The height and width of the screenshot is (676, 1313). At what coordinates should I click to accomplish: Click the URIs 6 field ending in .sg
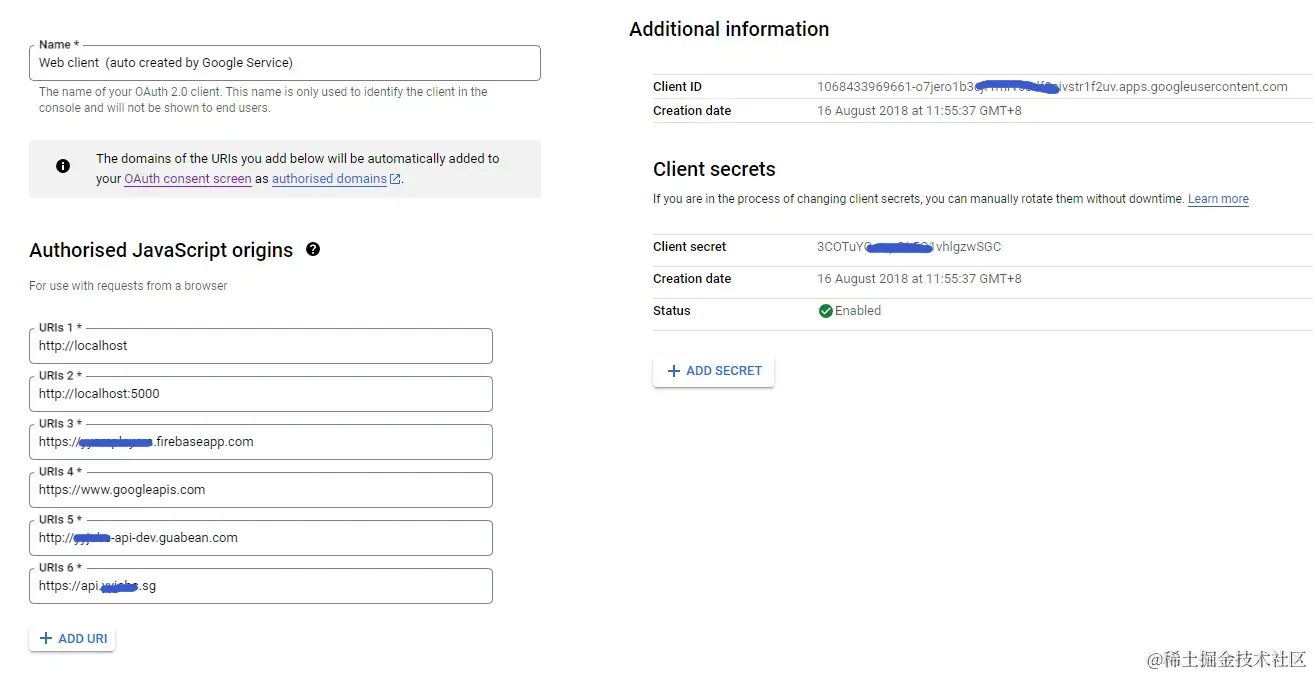click(260, 586)
